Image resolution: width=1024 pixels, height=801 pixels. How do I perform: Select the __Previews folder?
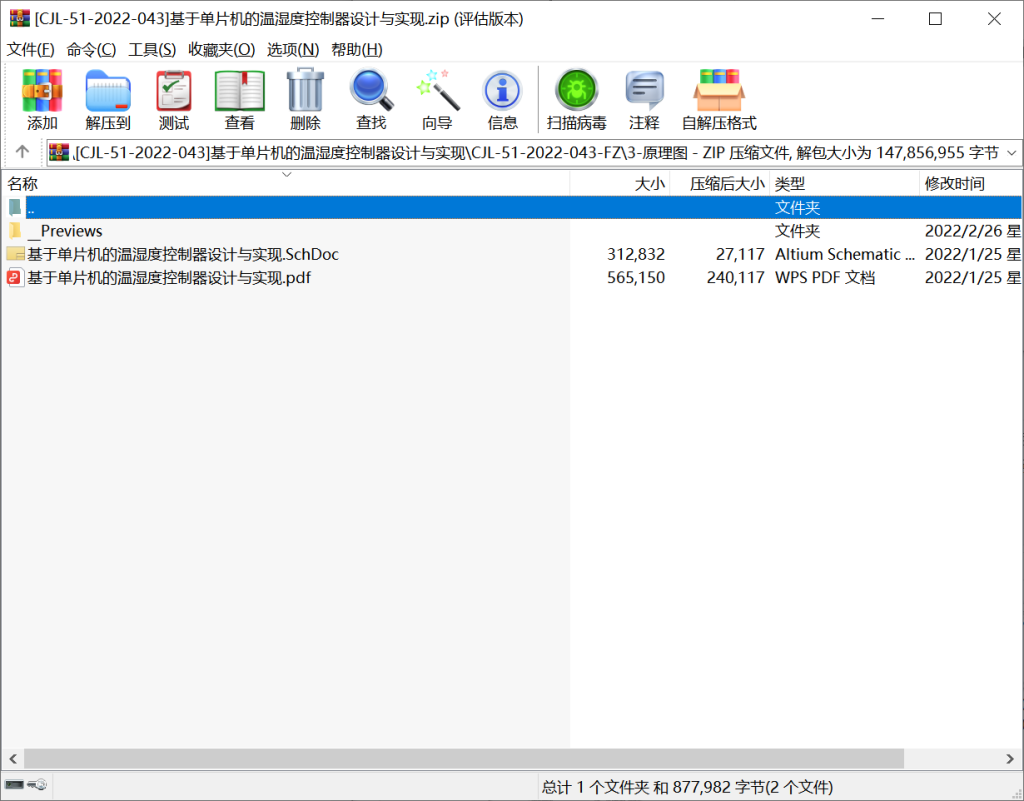tap(65, 231)
